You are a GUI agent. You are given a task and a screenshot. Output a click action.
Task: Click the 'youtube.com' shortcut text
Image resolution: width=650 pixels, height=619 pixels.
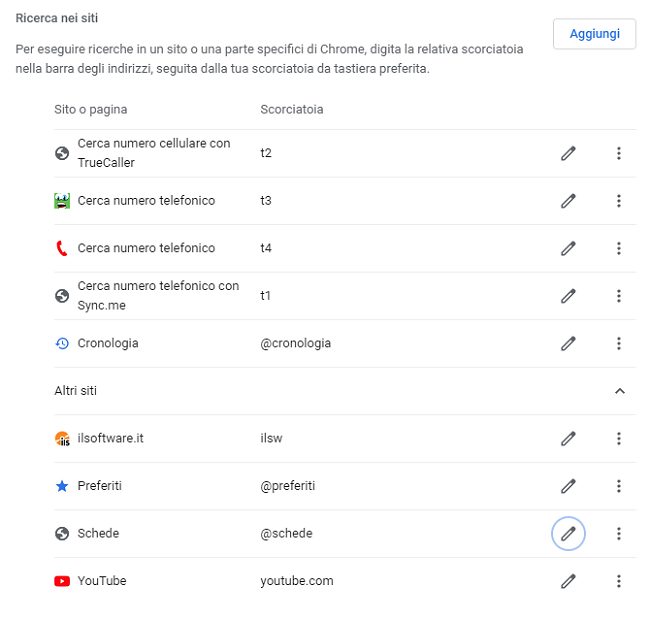point(296,581)
